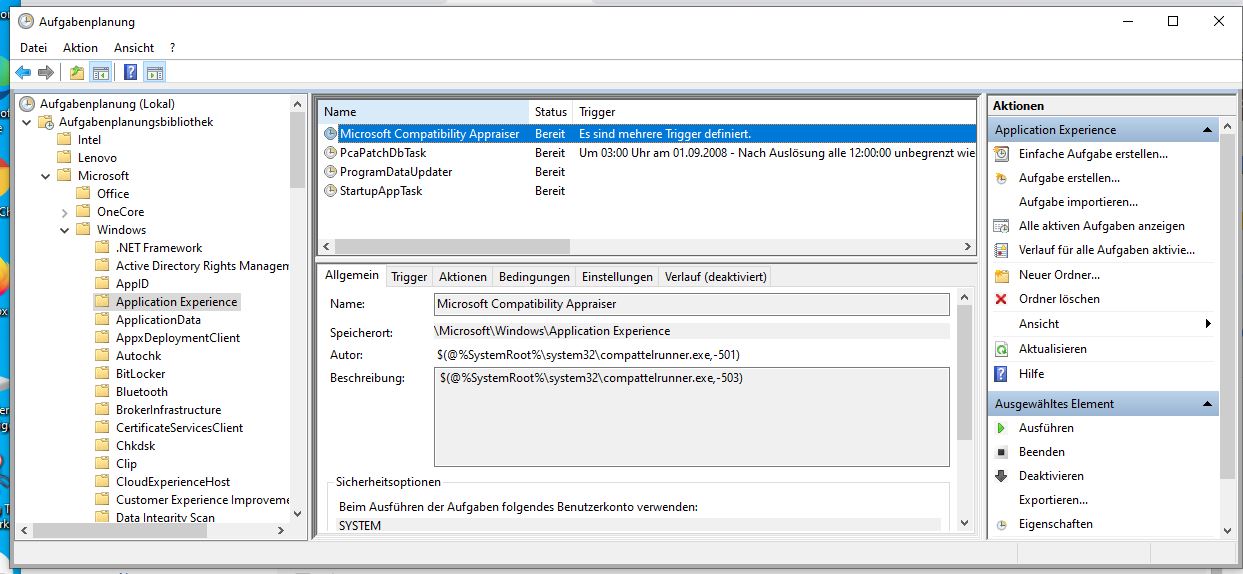Click the Verlauf für alle Aufgaben icon
This screenshot has width=1243, height=574.
1001,250
